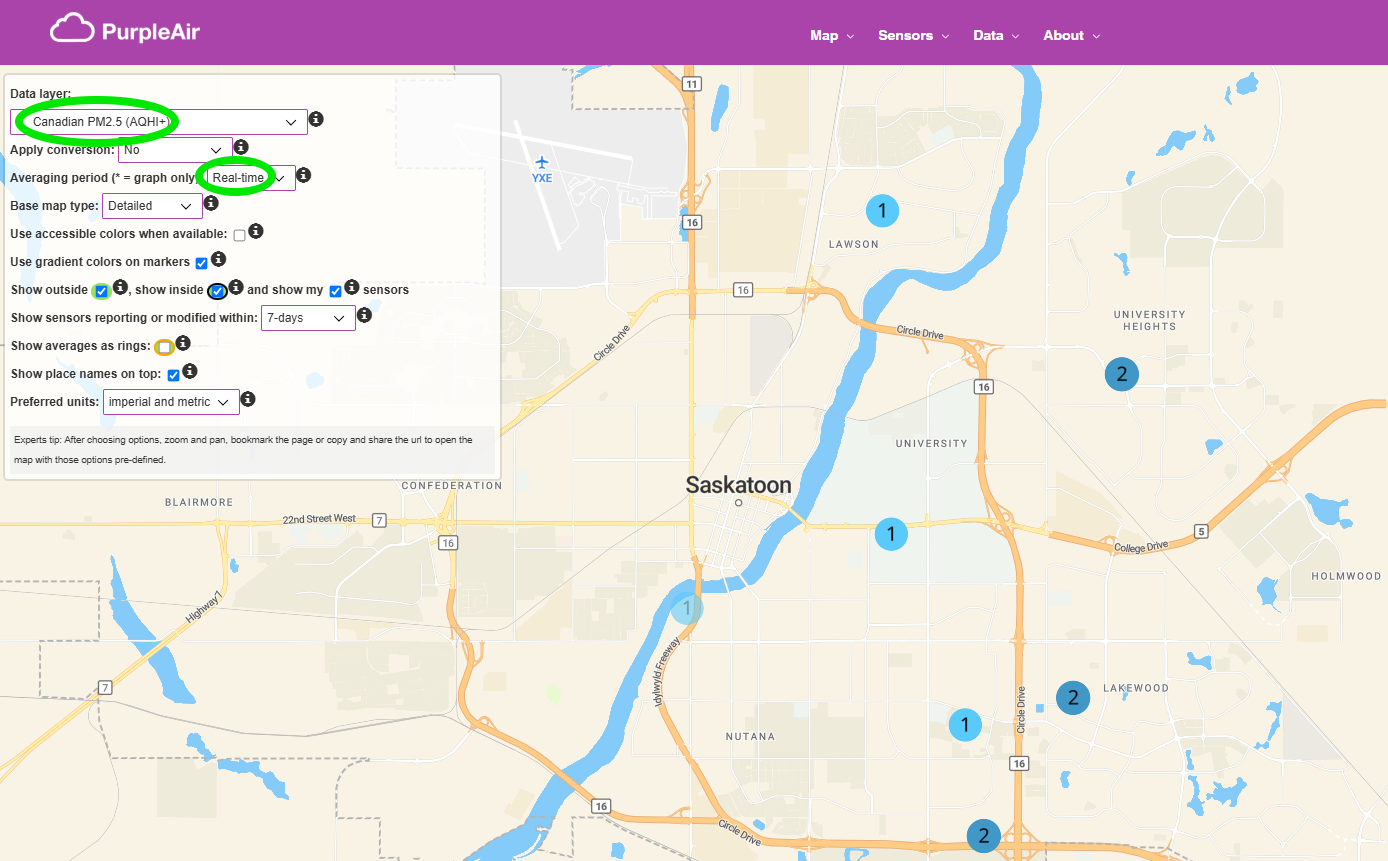
Task: Click CONFEDERATION neighborhood label
Action: (x=452, y=486)
